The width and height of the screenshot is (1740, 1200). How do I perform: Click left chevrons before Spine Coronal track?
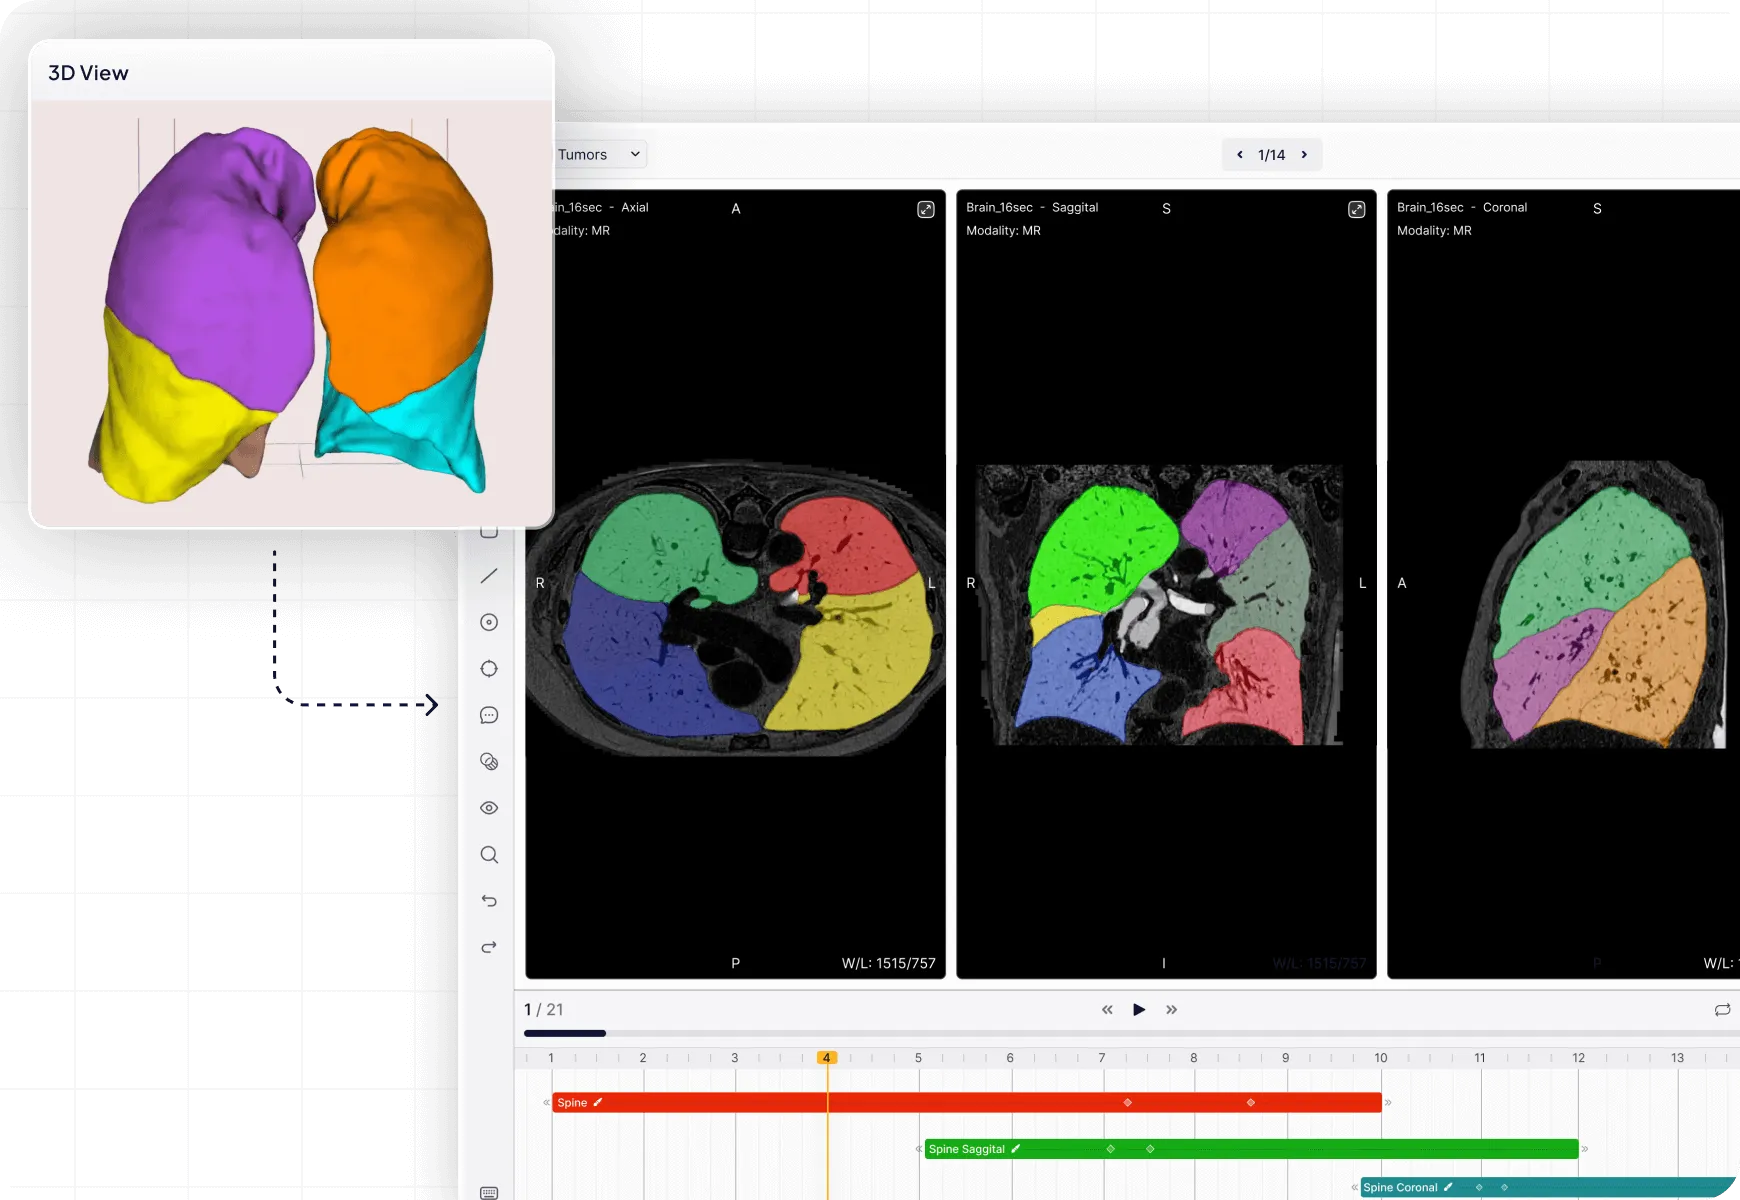coord(1355,1187)
